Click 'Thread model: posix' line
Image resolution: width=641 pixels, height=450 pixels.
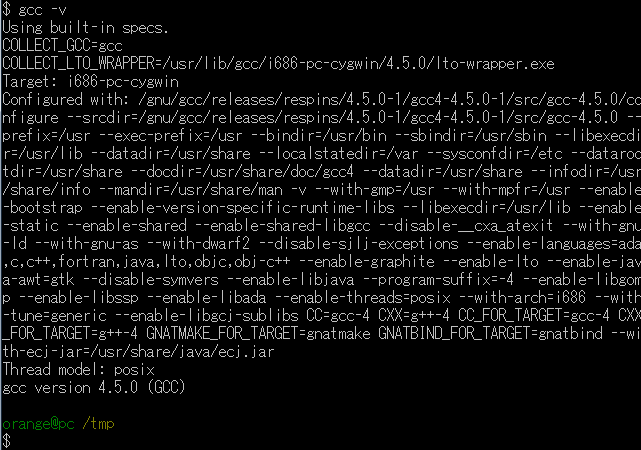78,369
